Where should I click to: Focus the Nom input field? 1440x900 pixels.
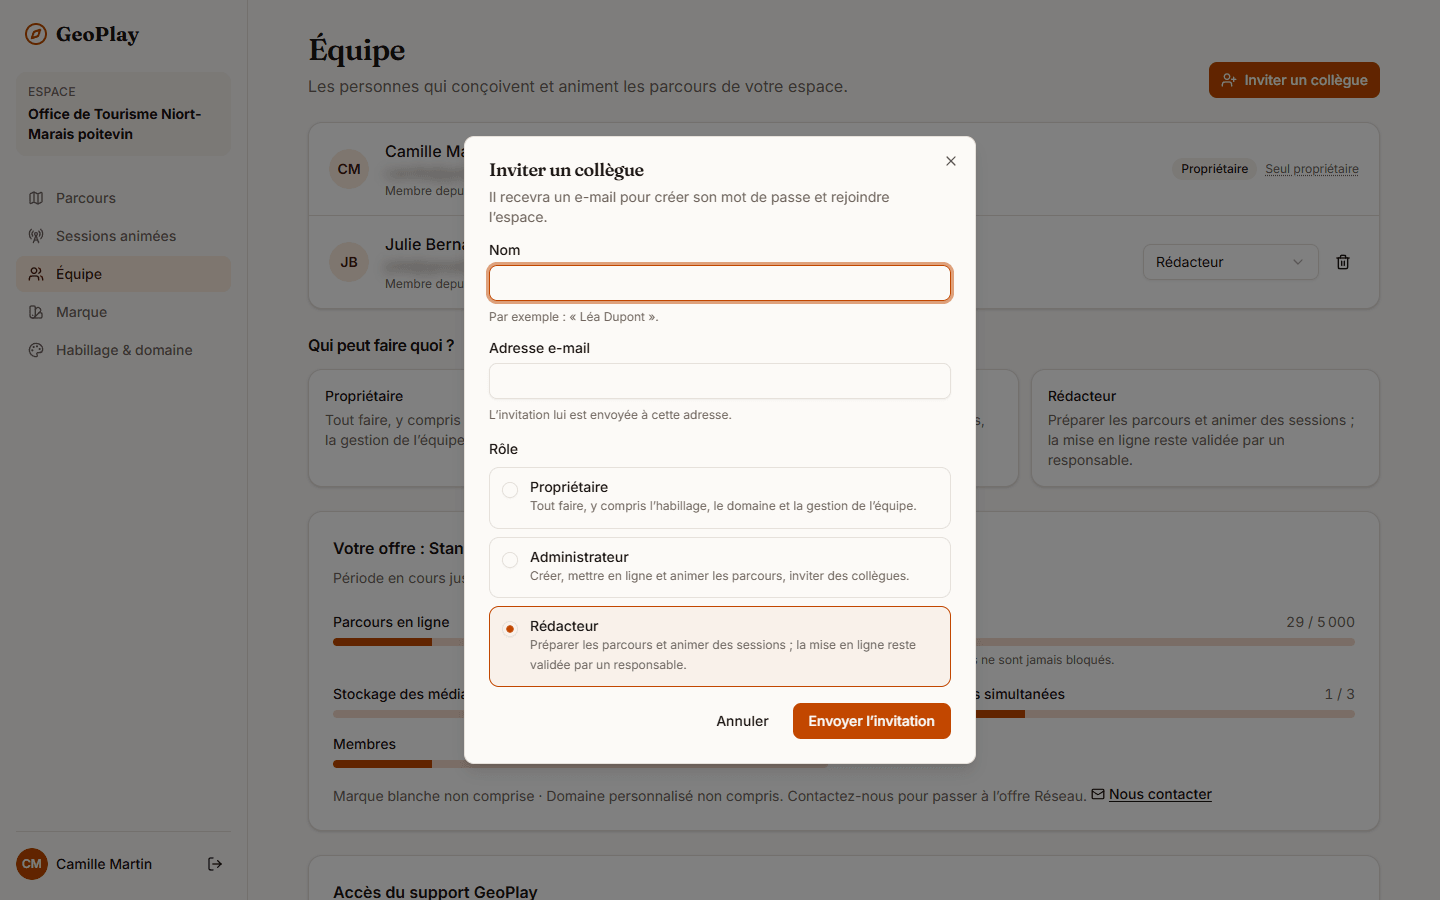click(720, 283)
